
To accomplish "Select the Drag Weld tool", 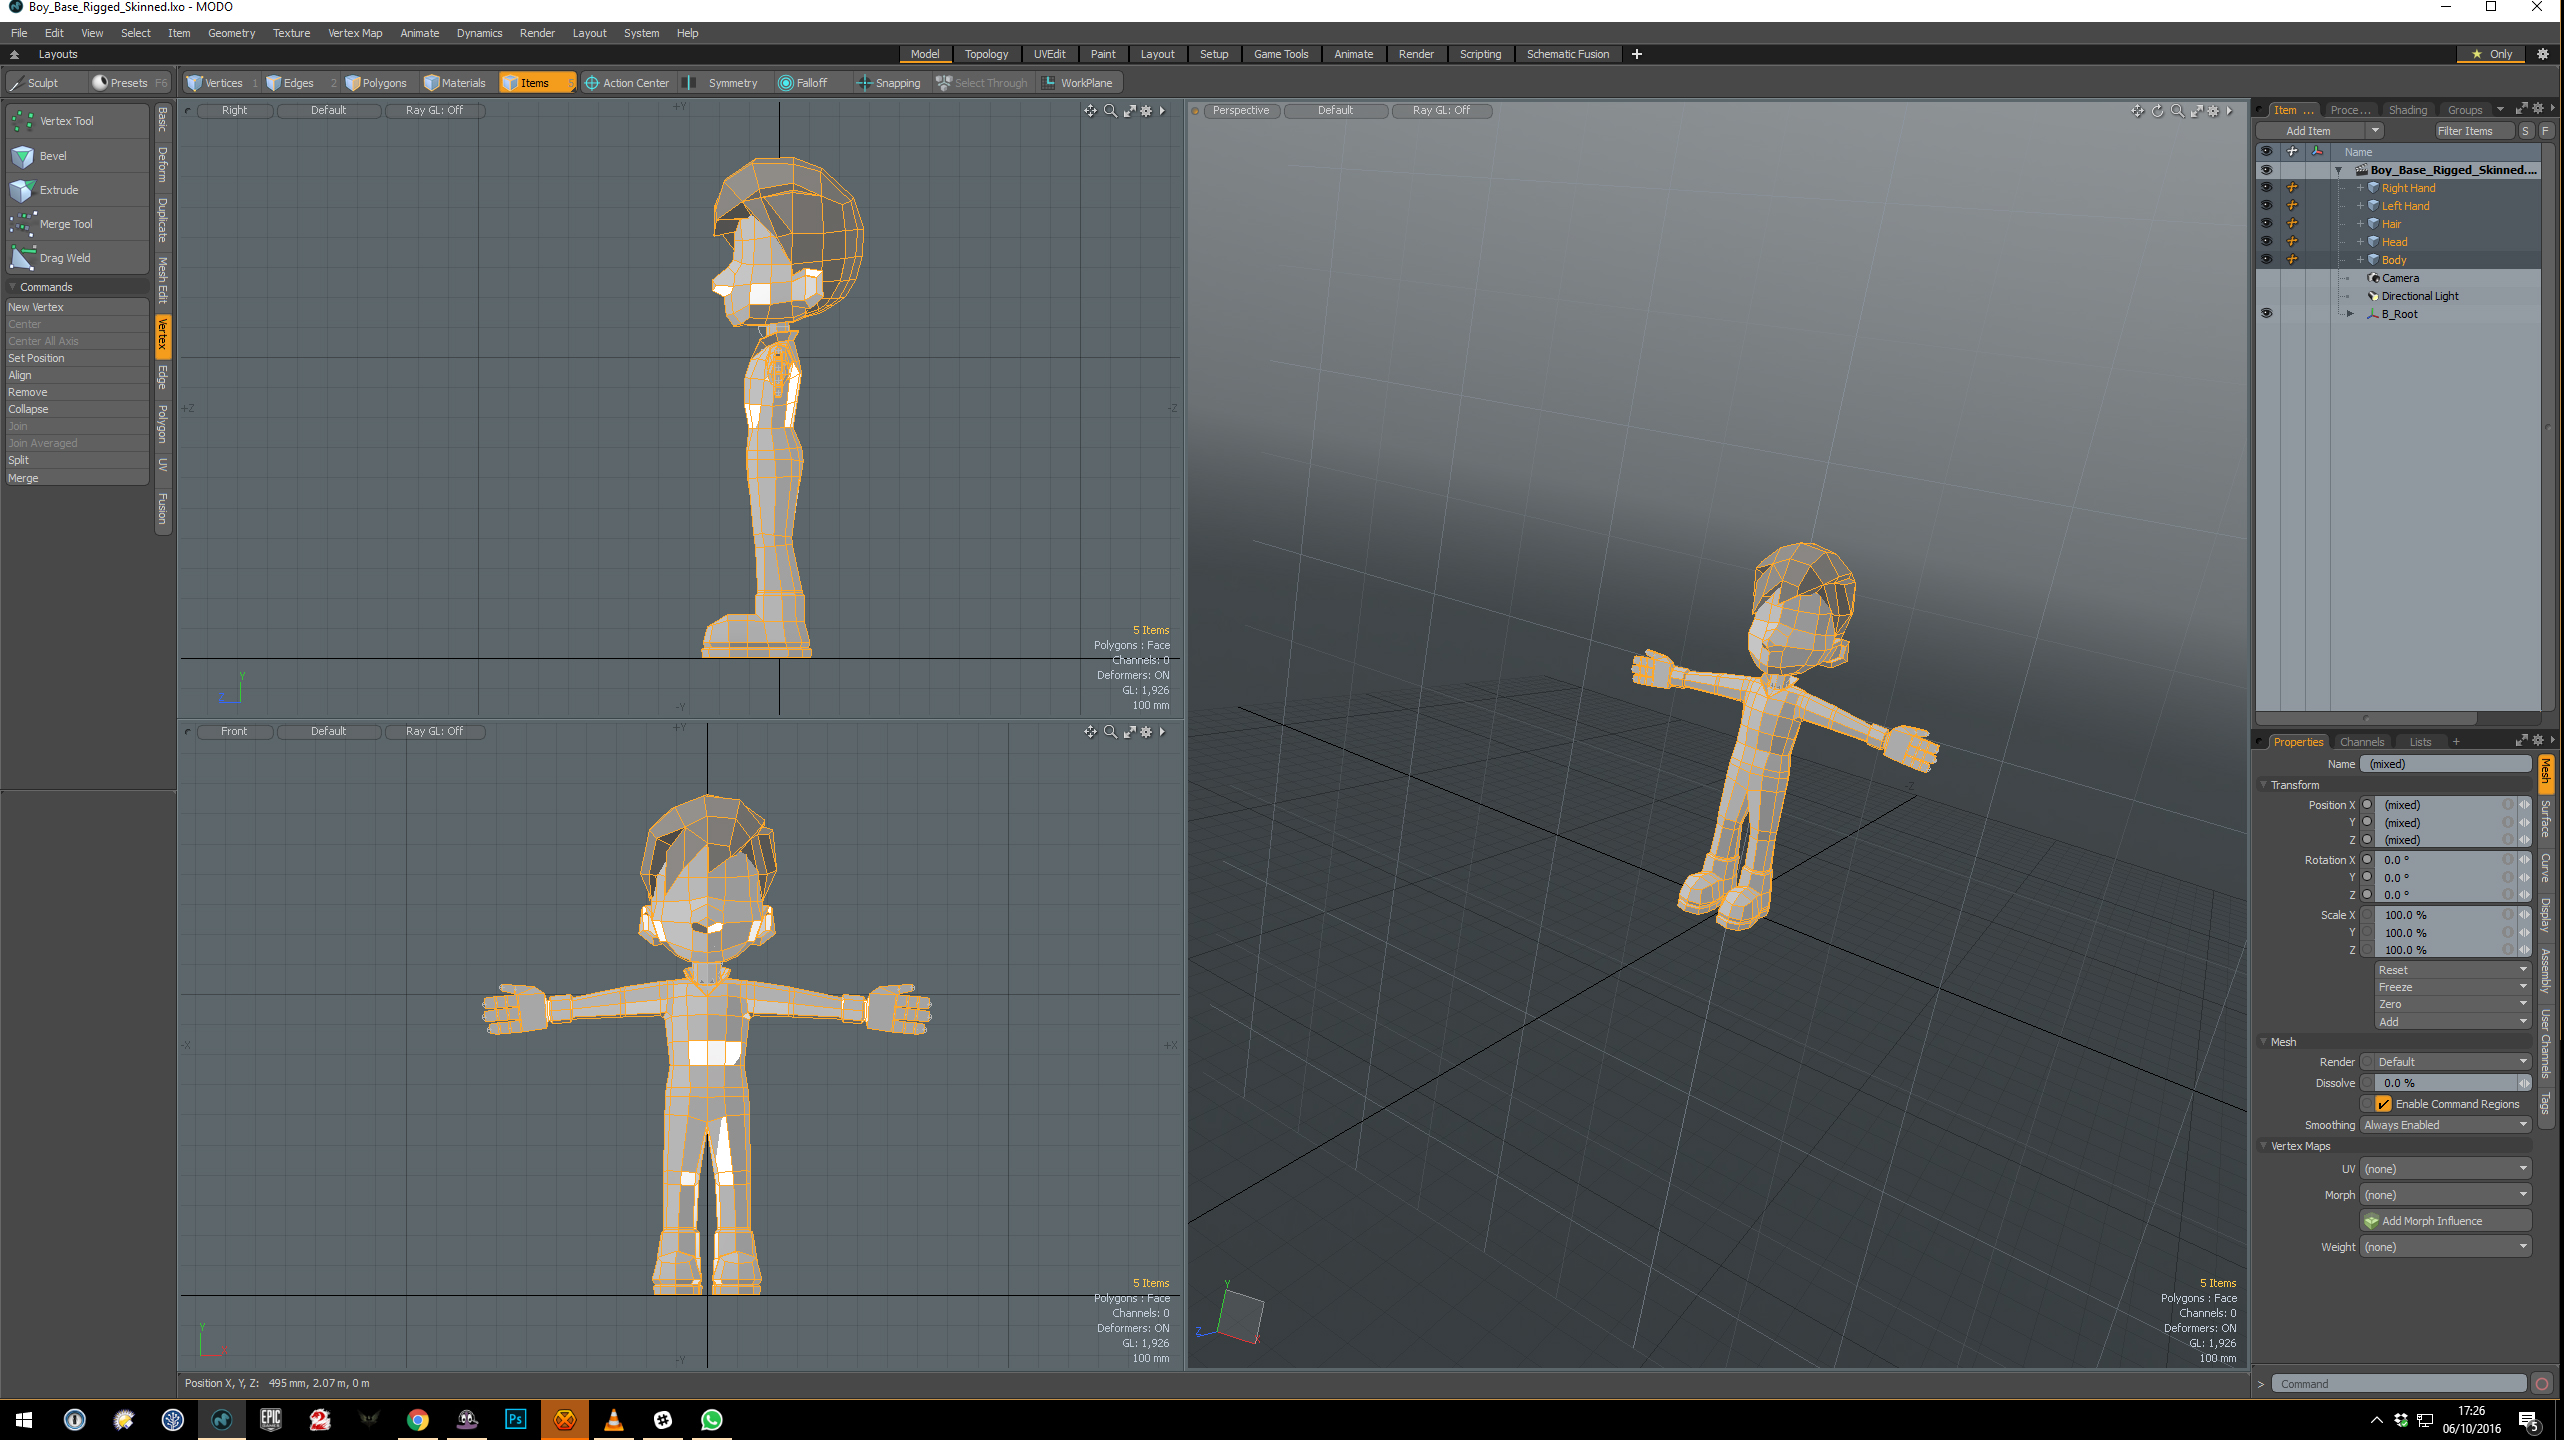I will pos(76,258).
